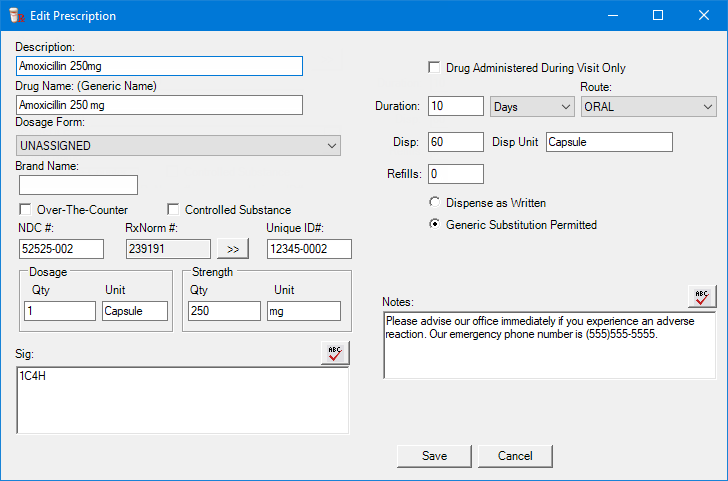Save the prescription

(x=434, y=456)
